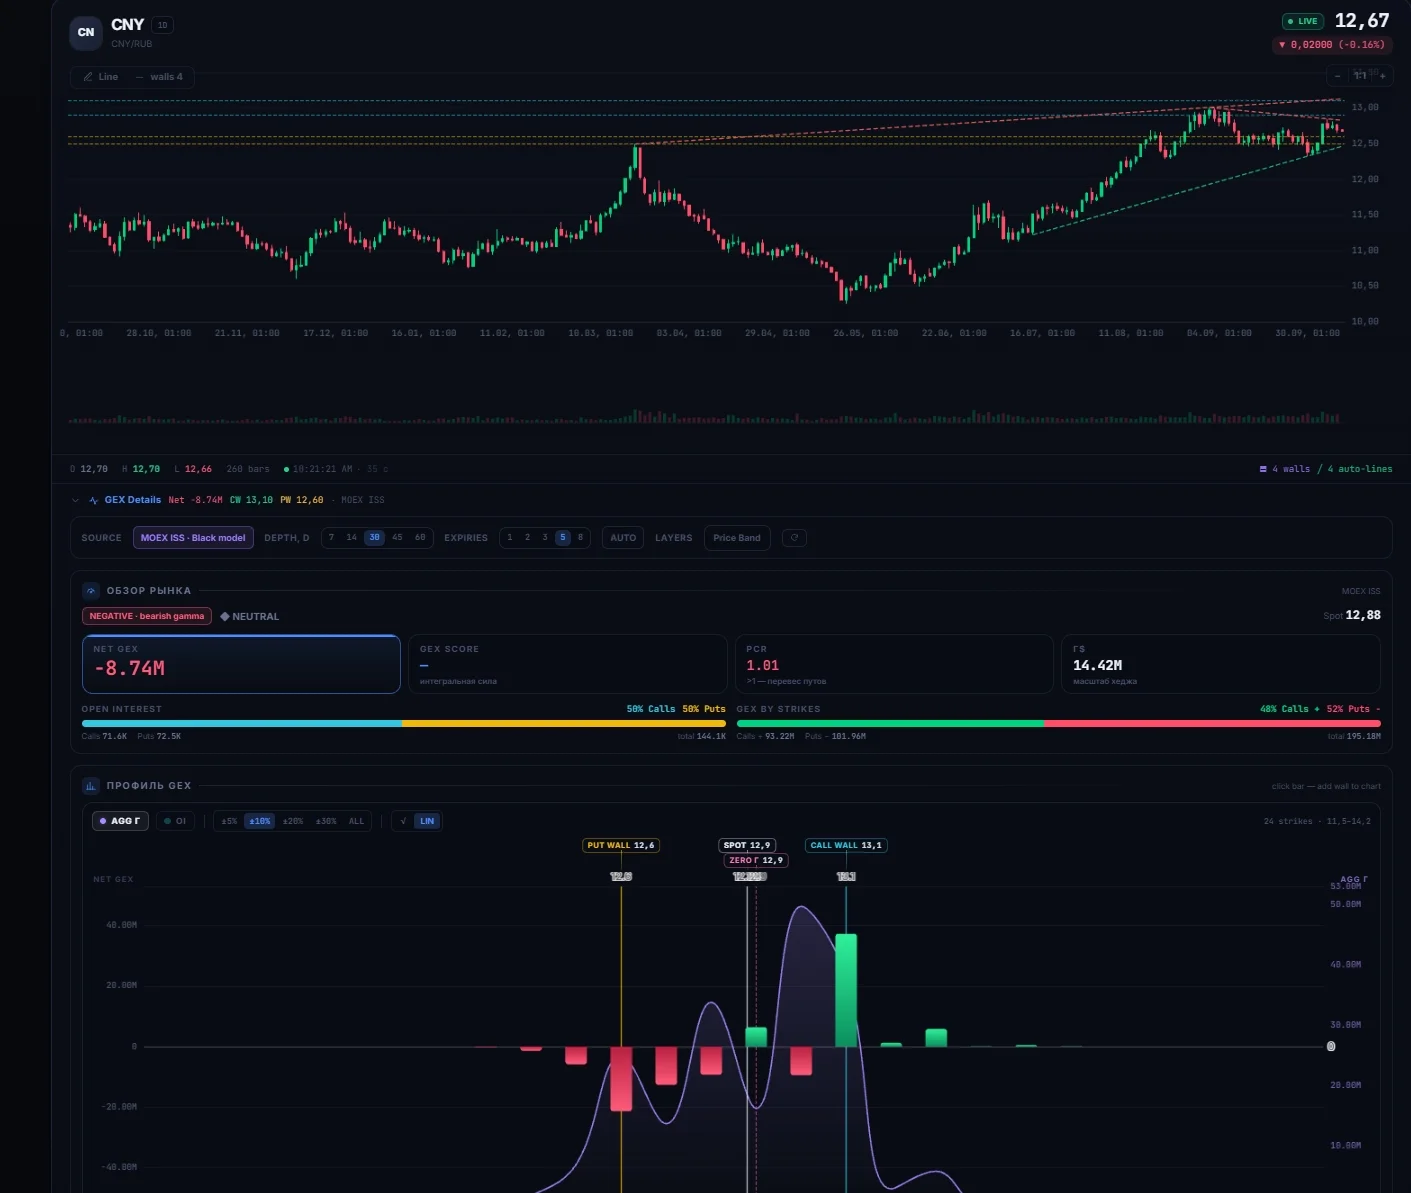1411x1193 pixels.
Task: Choose the ±20% strike range
Action: tap(293, 821)
